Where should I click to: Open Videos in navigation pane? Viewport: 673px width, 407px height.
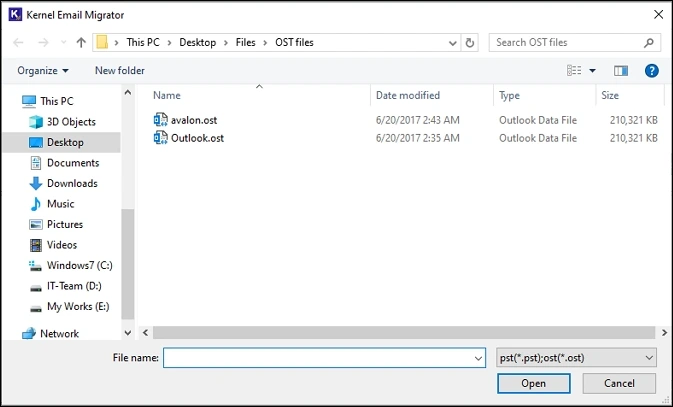point(62,245)
